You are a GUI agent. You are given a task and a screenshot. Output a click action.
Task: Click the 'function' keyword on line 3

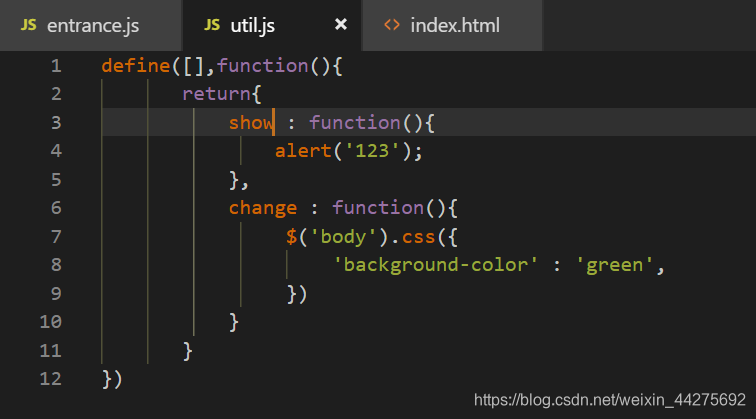pos(354,122)
